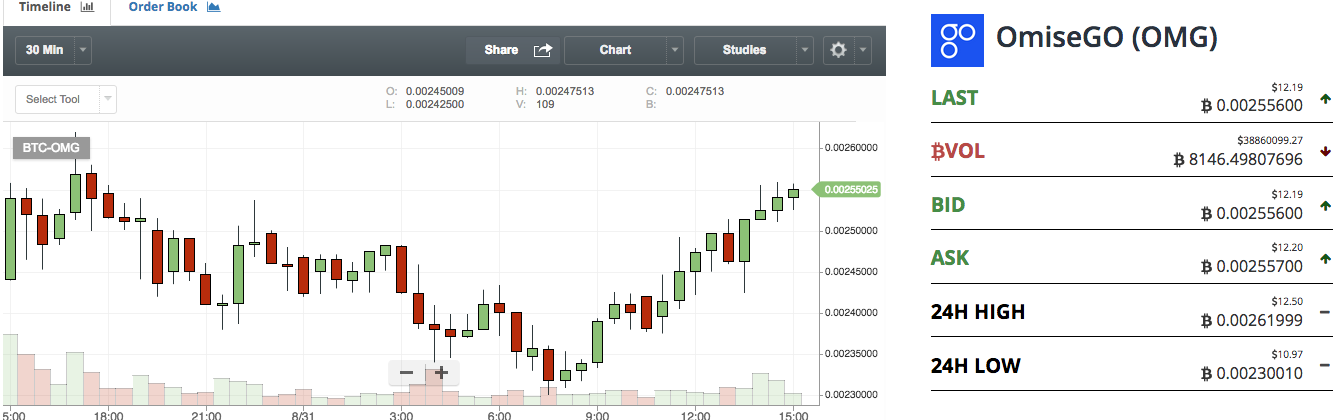The image size is (1333, 420).
Task: Click the 18:00 time axis label
Action: [x=108, y=414]
